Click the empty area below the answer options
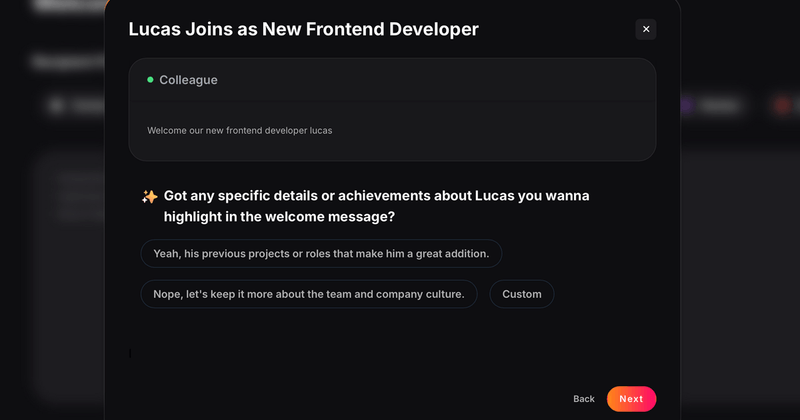 tap(390, 345)
